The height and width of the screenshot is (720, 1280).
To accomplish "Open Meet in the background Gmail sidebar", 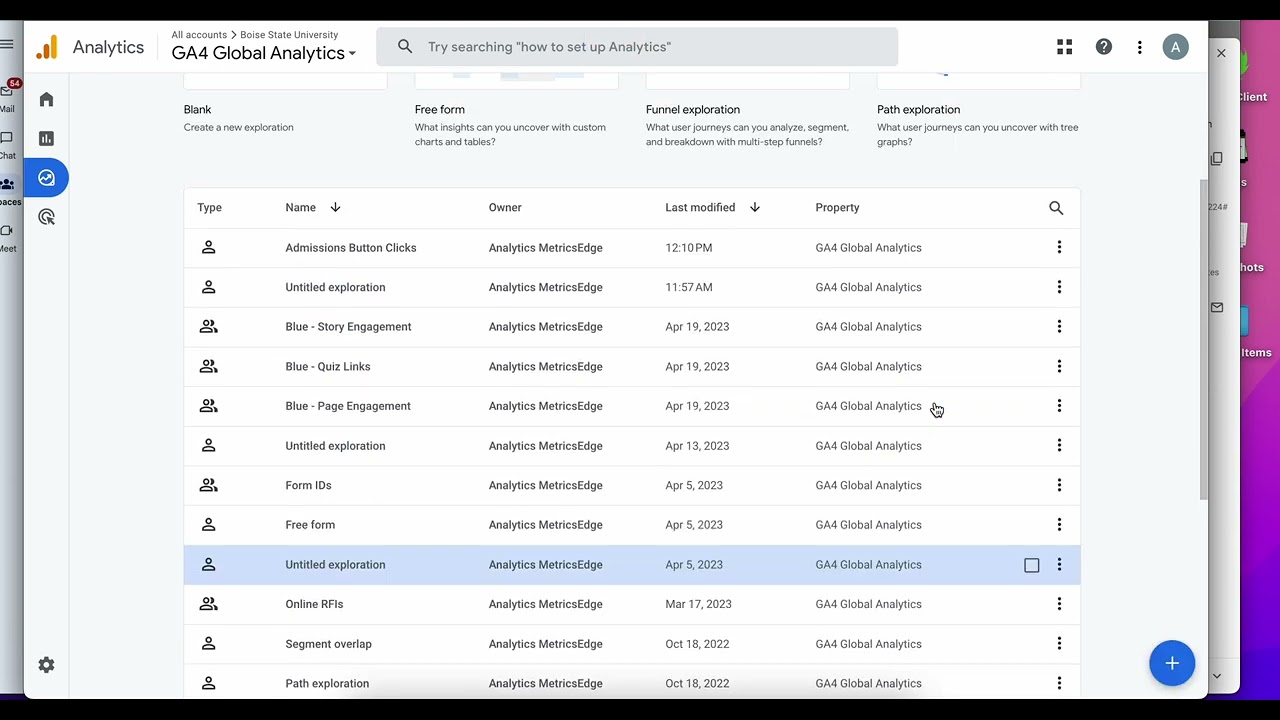I will pos(7,238).
